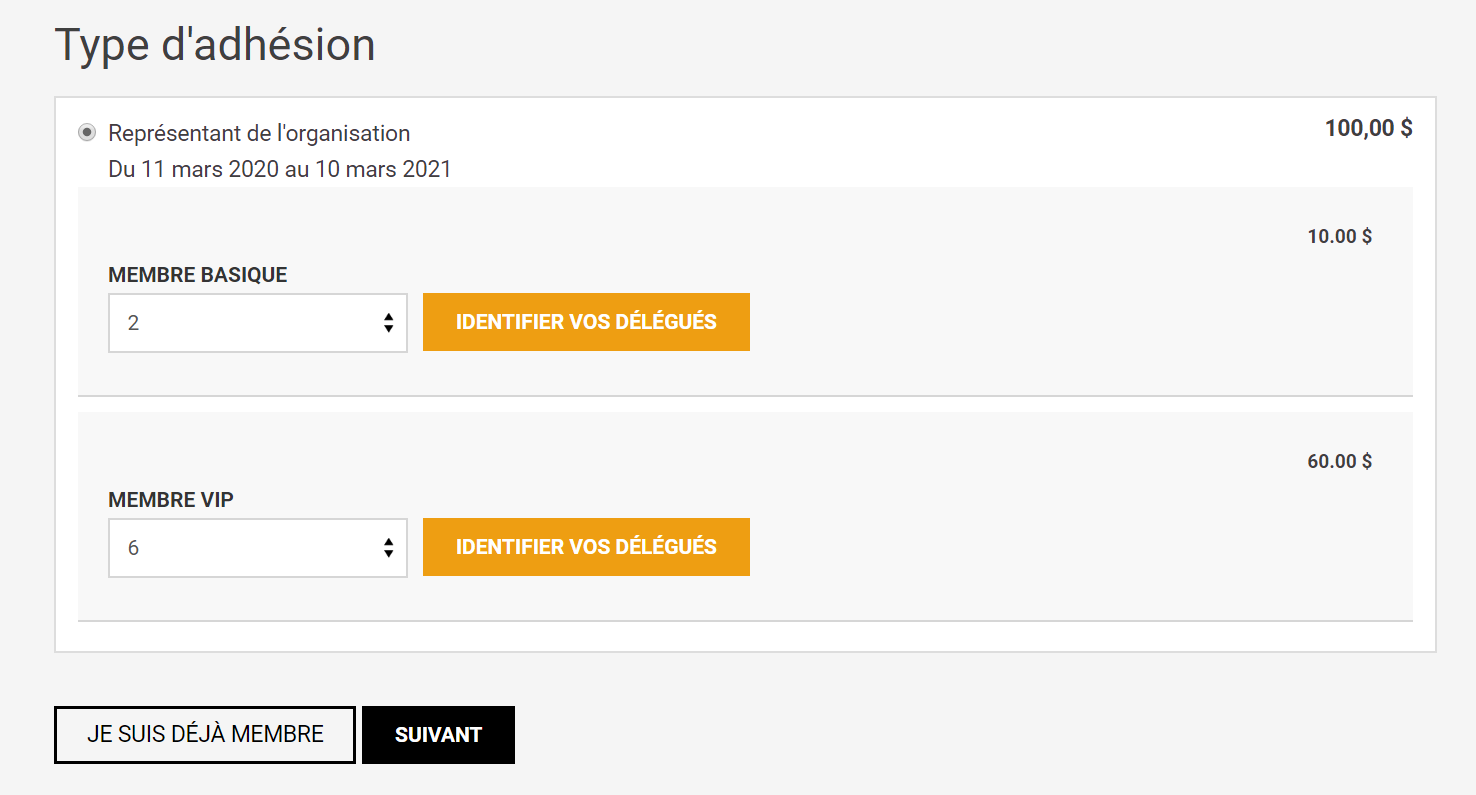
Task: Click the MEMBRE BASIQUE field label
Action: (x=198, y=275)
